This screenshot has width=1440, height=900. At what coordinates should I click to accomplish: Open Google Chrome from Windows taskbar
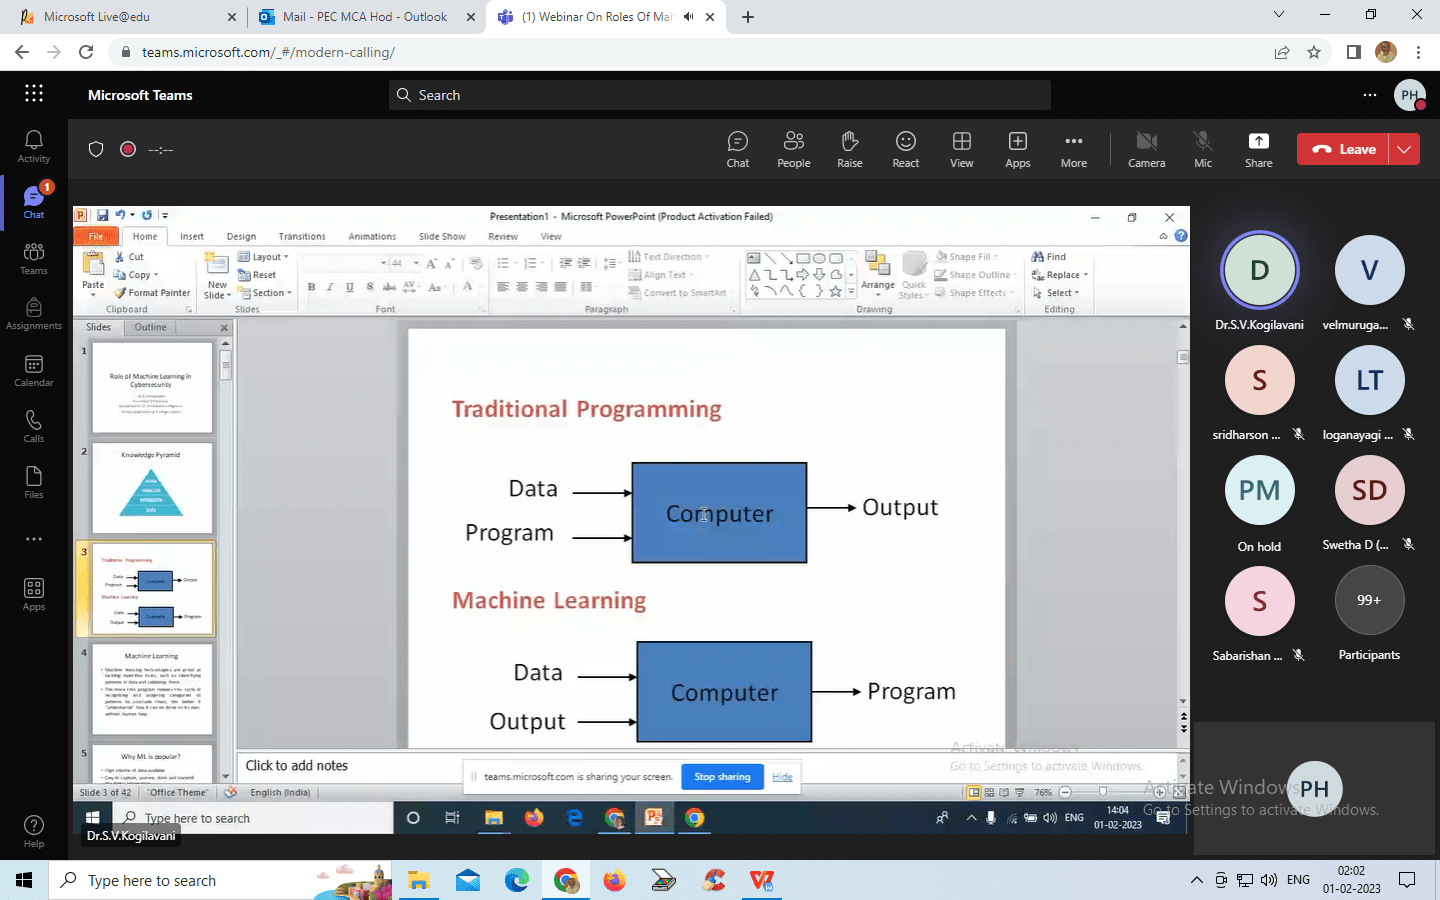pos(566,880)
